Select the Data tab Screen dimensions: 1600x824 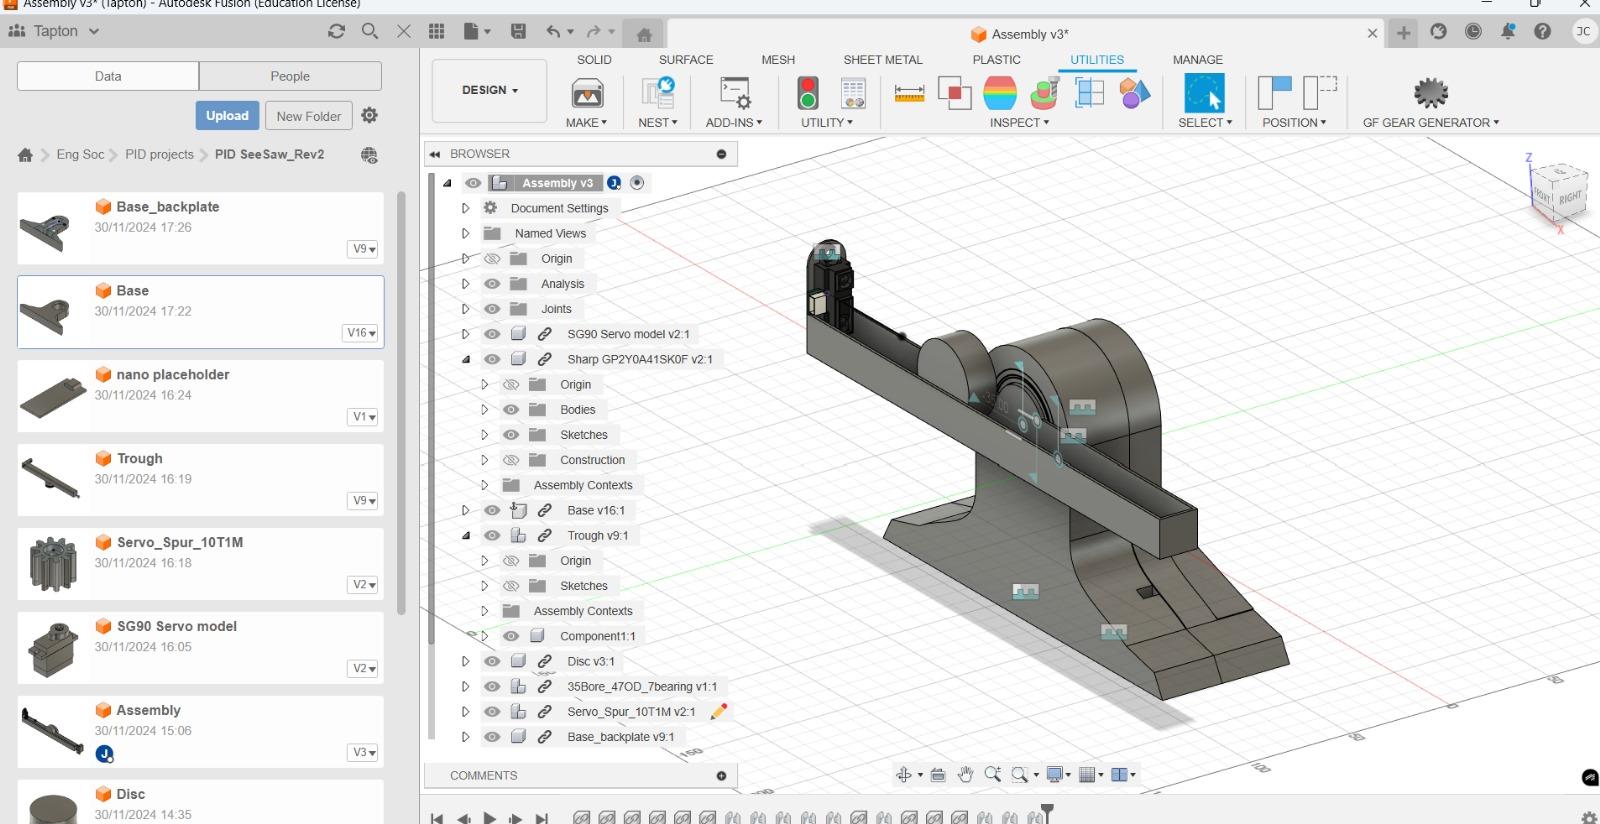click(x=108, y=76)
